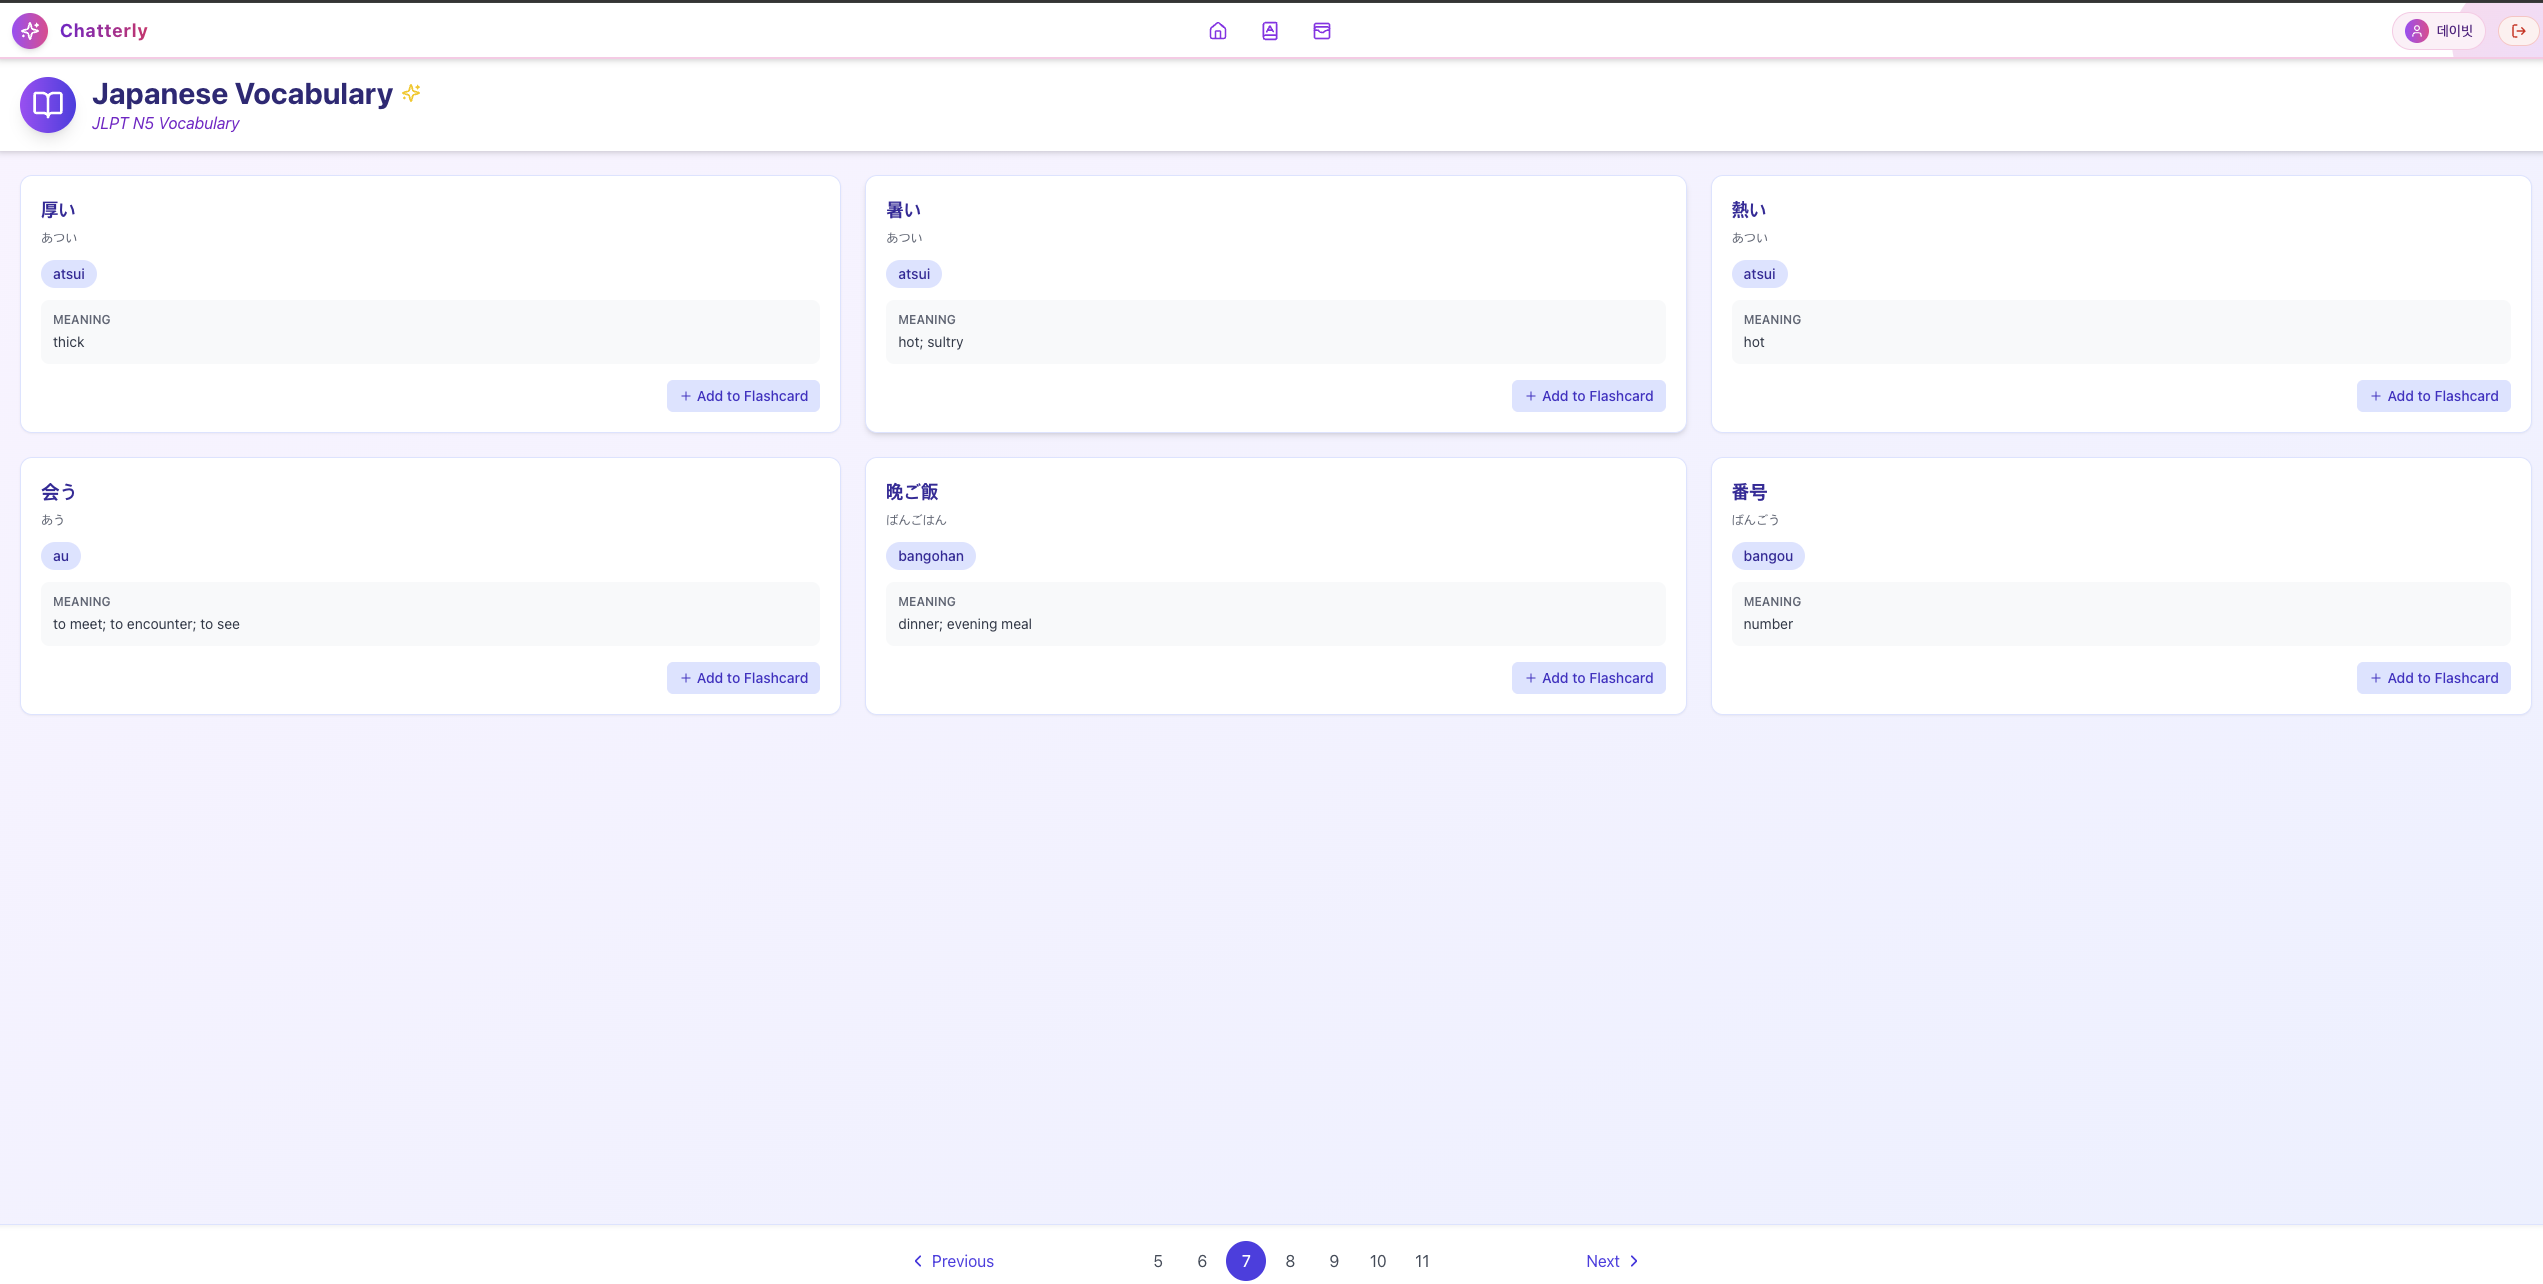
Task: Jump to page 11
Action: pyautogui.click(x=1422, y=1261)
